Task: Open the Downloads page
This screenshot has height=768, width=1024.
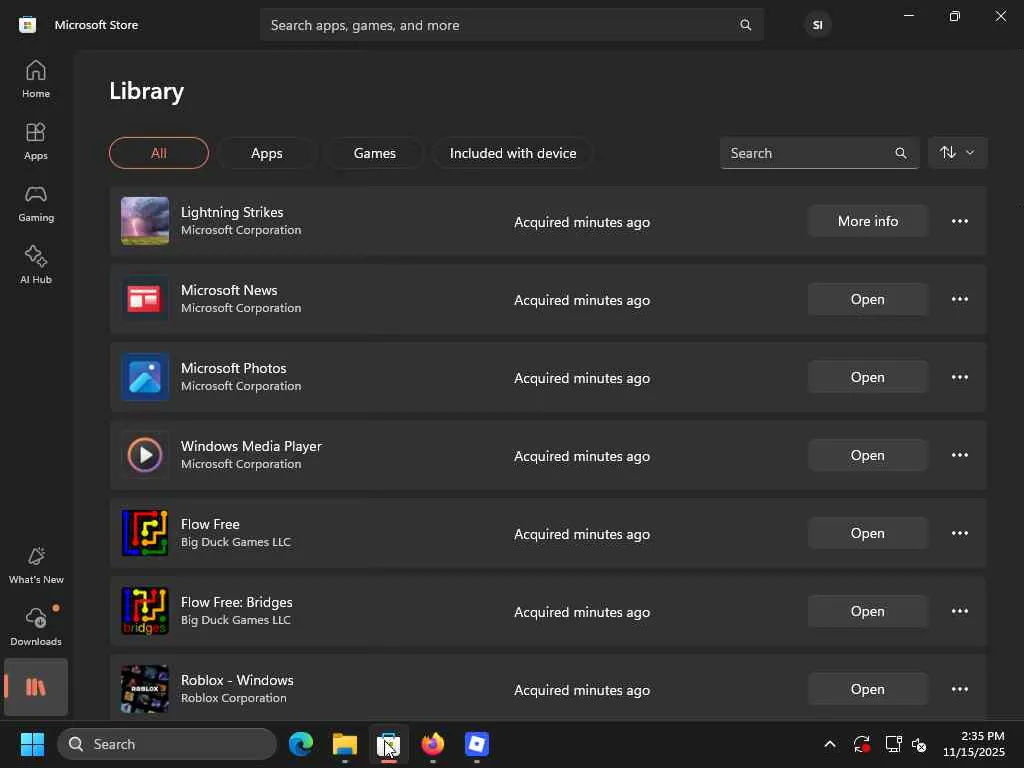Action: (x=36, y=627)
